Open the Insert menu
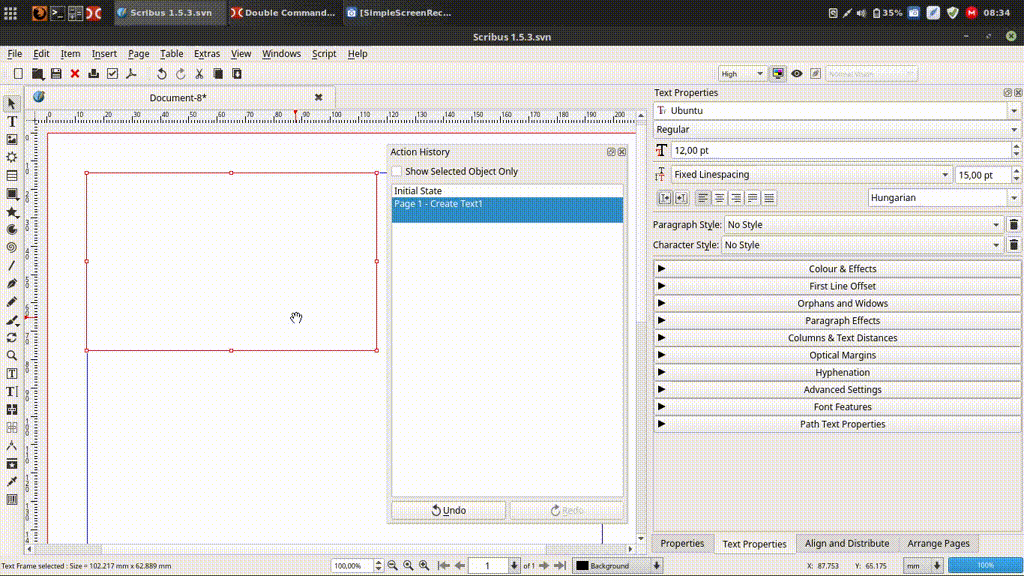Image resolution: width=1024 pixels, height=576 pixels. (104, 54)
